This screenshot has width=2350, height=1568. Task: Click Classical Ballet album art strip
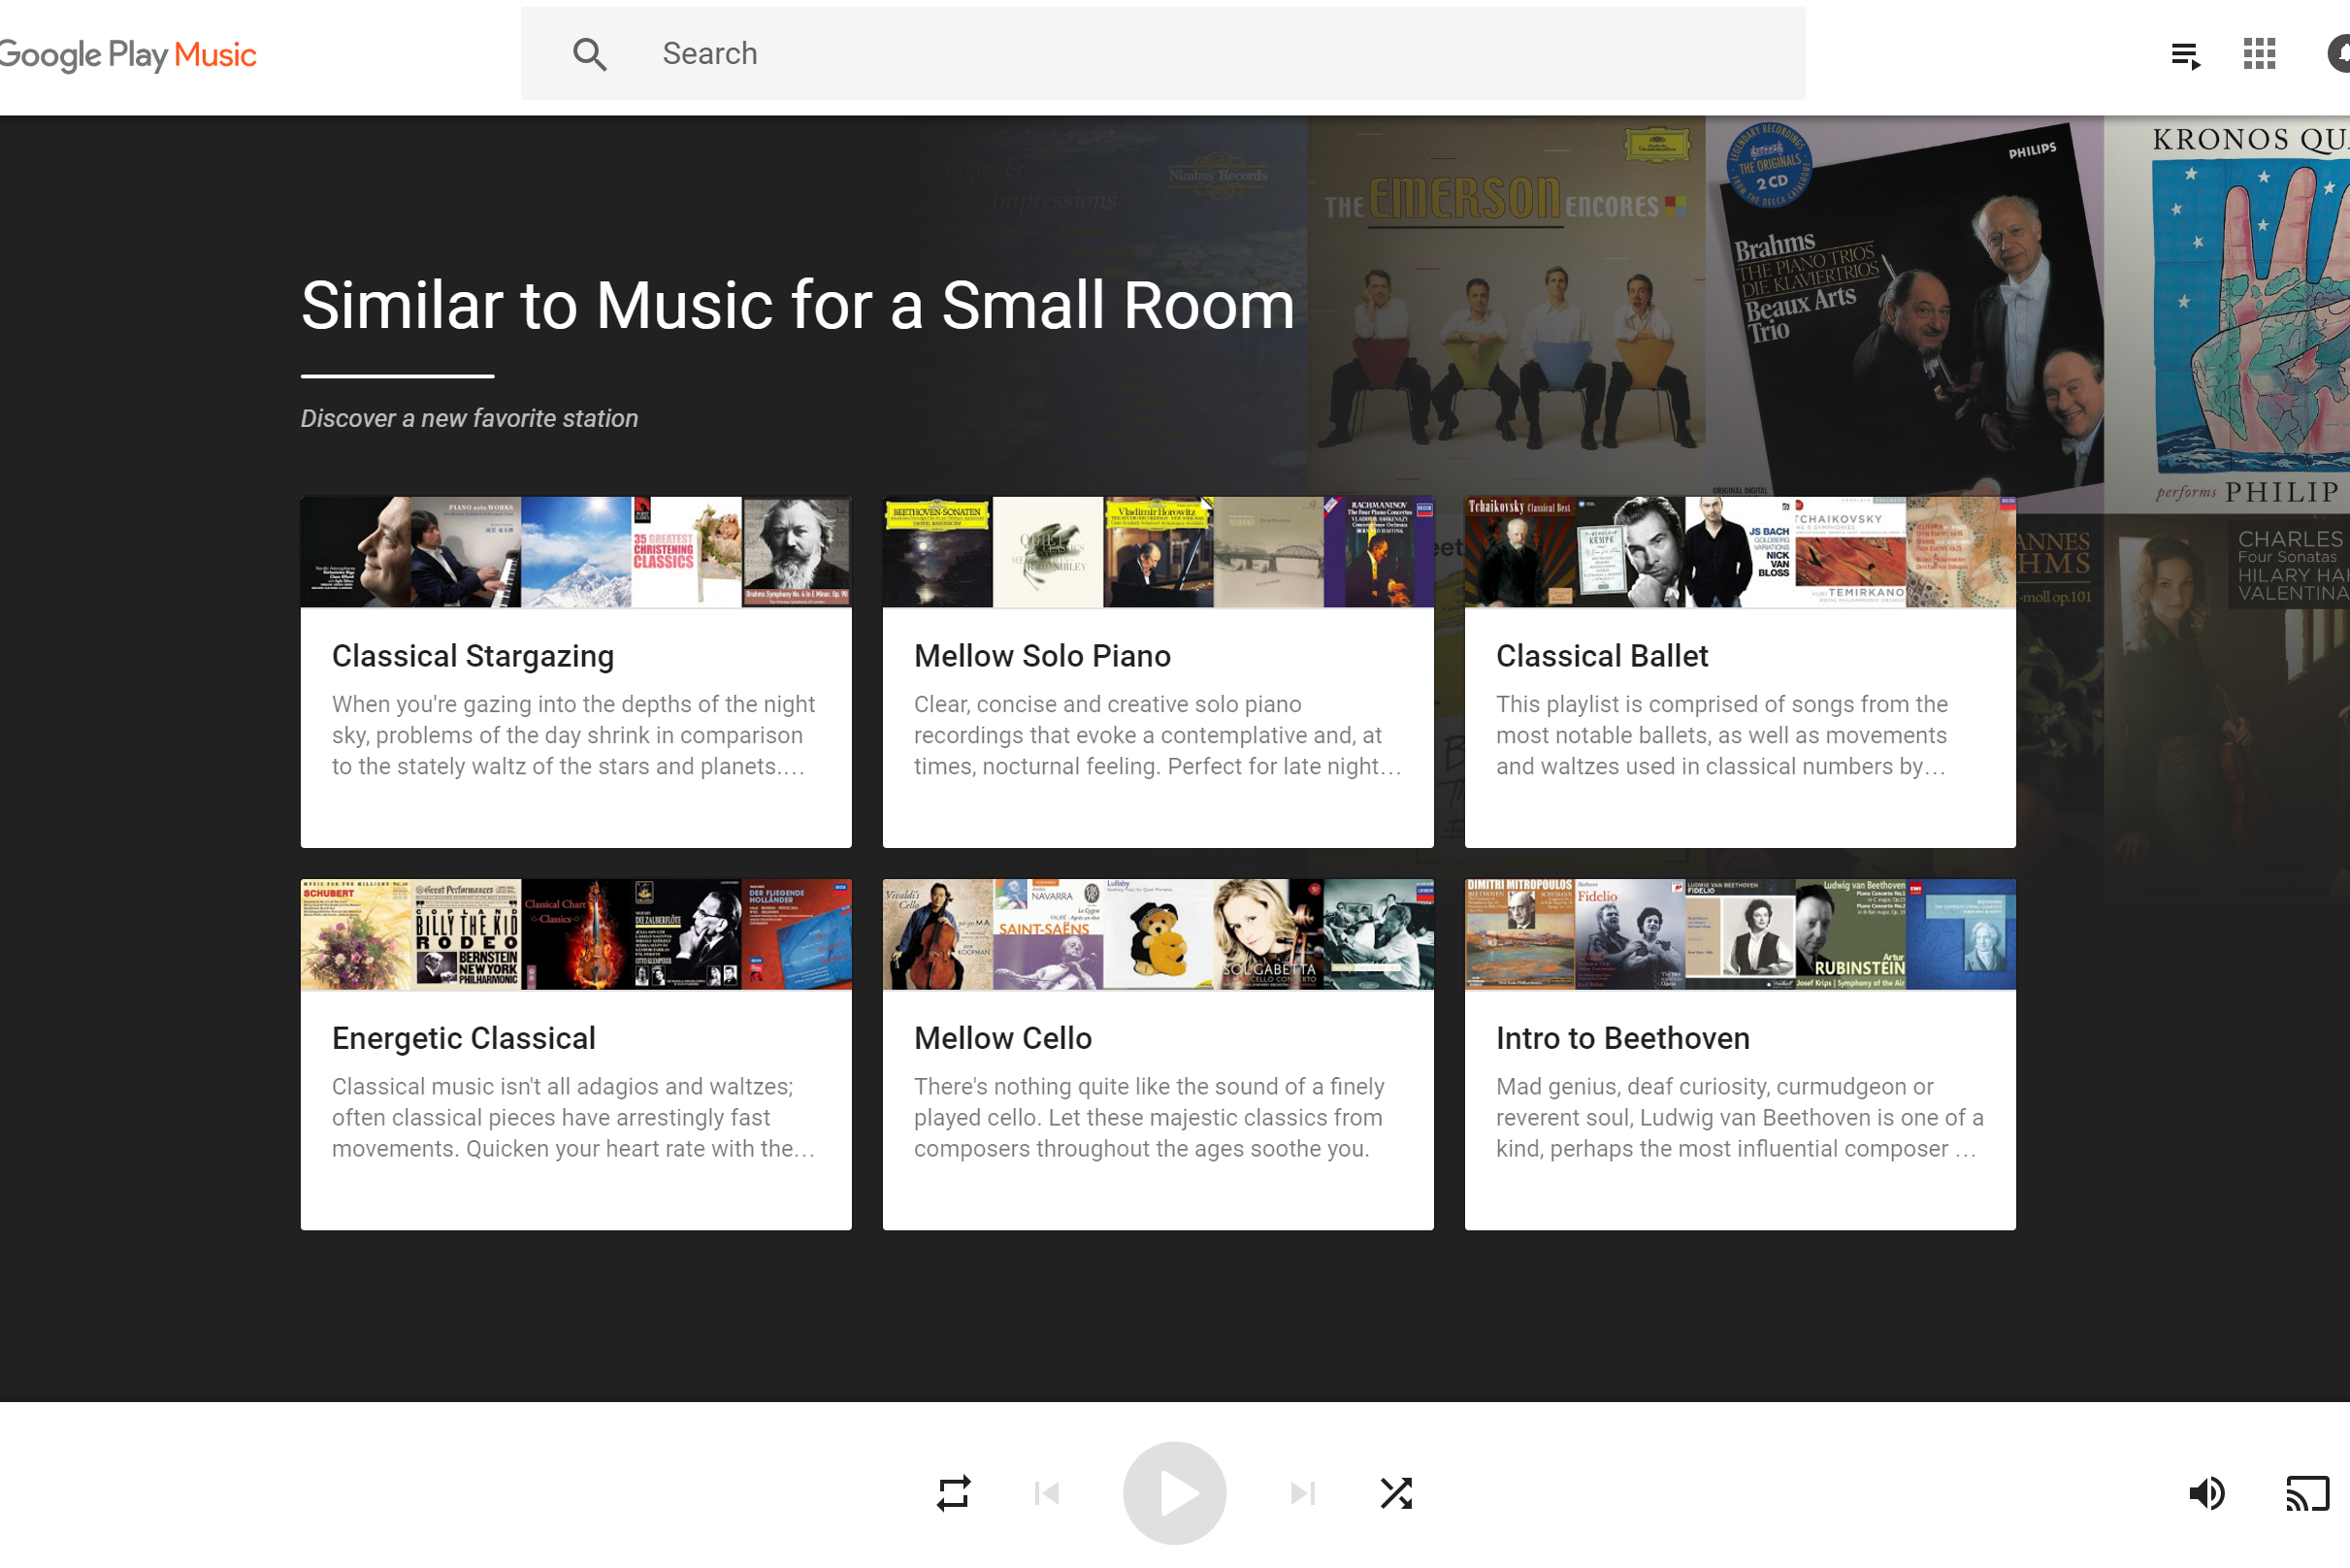[x=1740, y=552]
